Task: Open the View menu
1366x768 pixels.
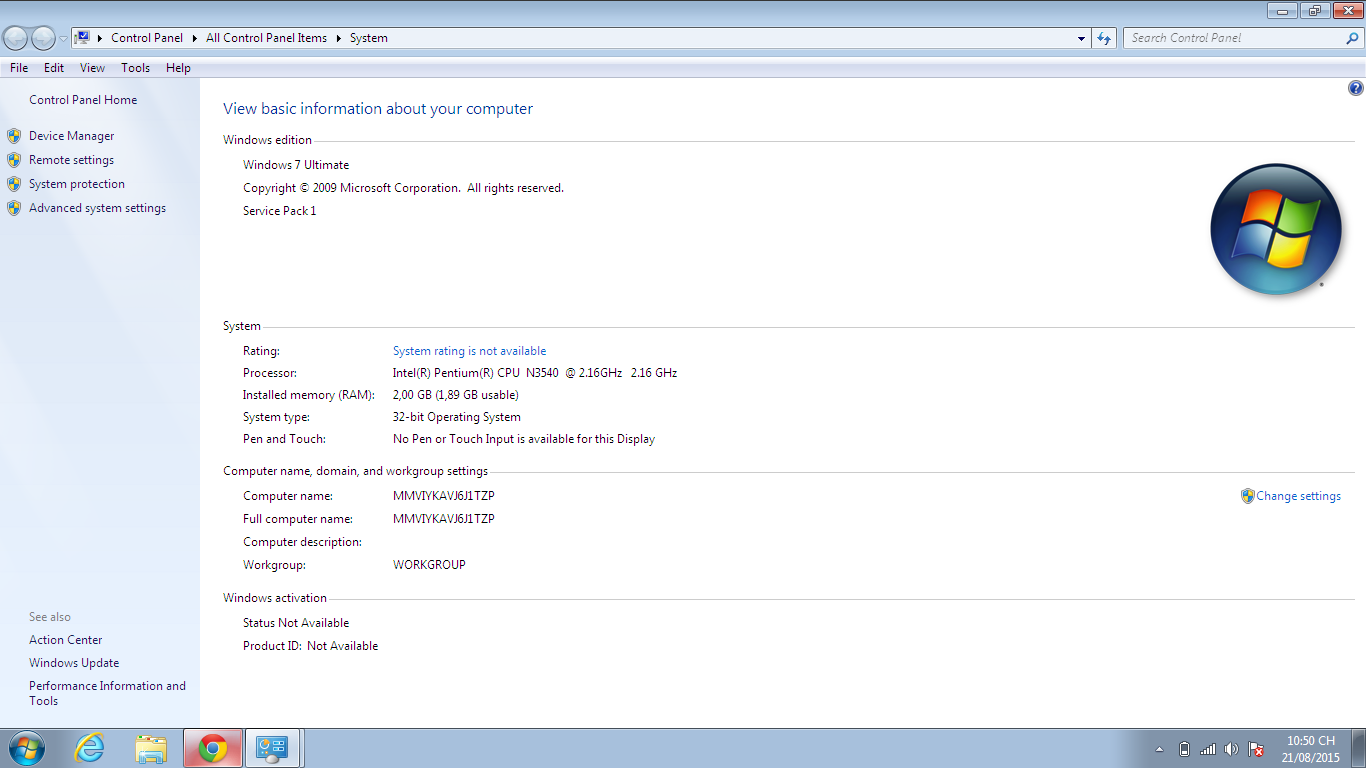Action: click(x=92, y=68)
